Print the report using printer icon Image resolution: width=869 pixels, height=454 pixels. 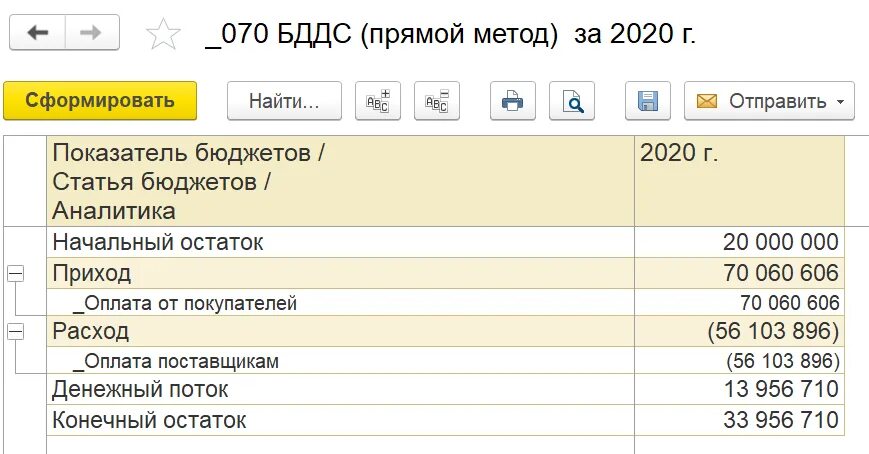click(x=513, y=101)
